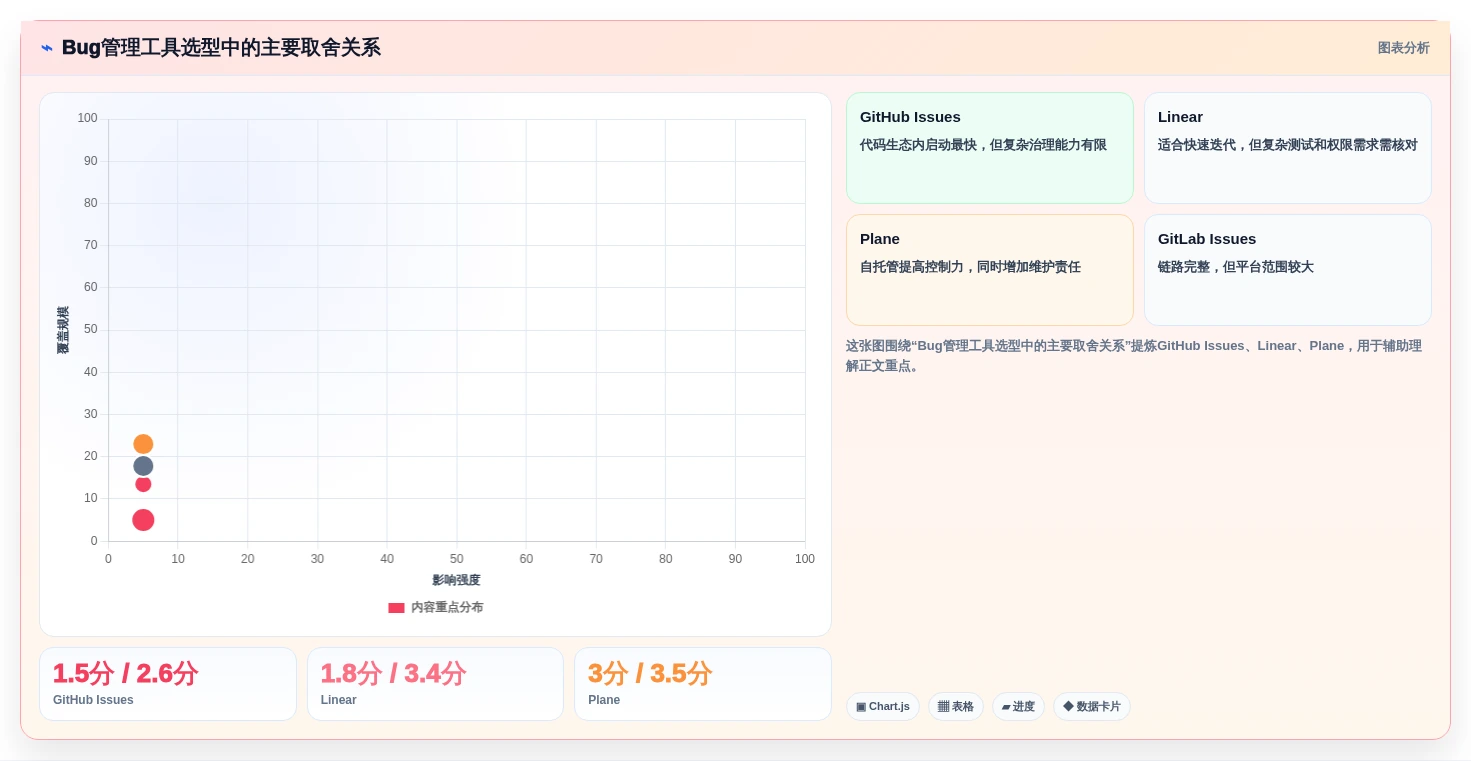Viewport: 1471px width, 761px height.
Task: Click the orange bubble on the chart
Action: click(143, 444)
